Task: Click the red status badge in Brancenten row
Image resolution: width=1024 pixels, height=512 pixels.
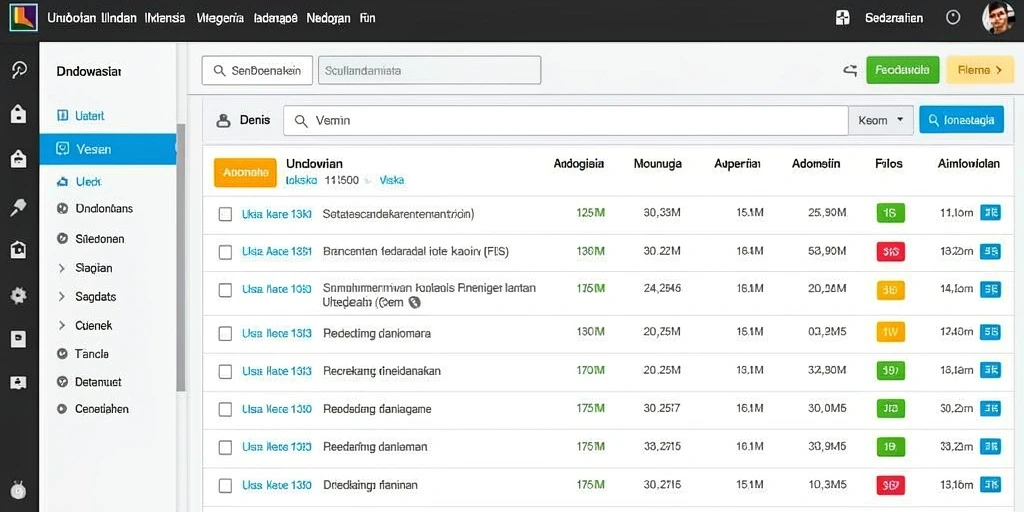Action: tap(890, 251)
